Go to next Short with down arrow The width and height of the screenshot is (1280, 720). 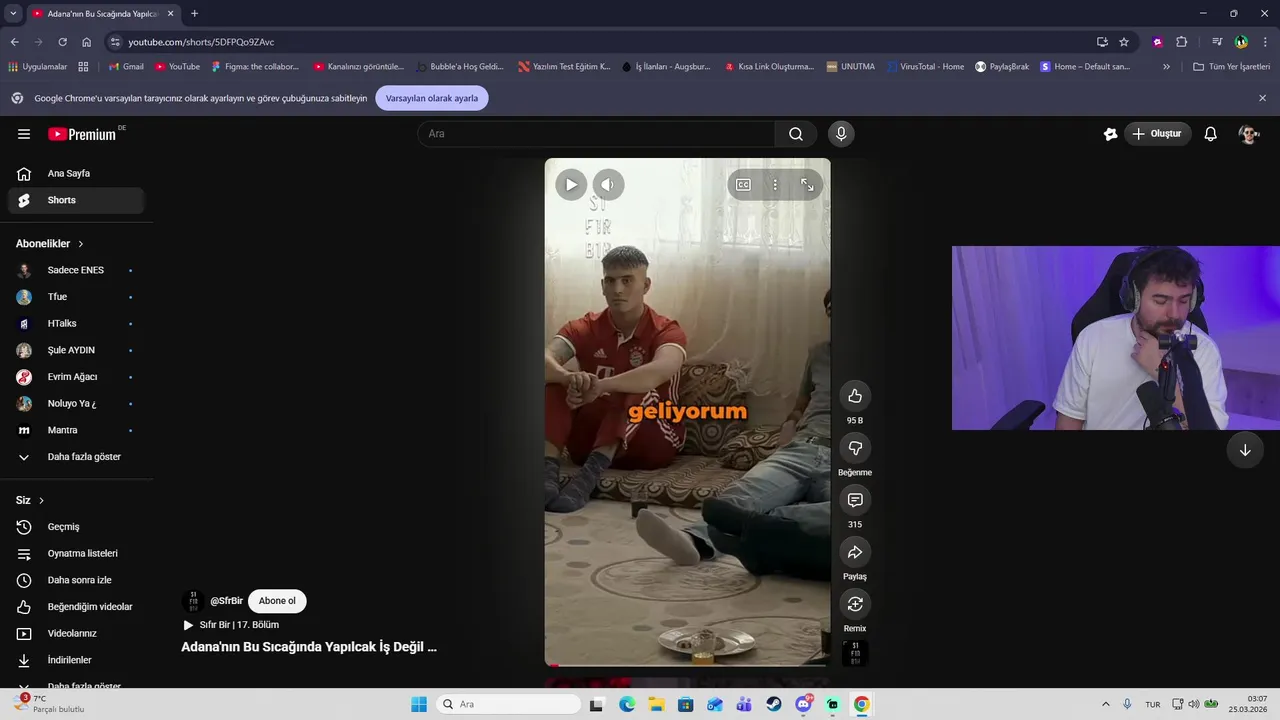coord(1245,450)
